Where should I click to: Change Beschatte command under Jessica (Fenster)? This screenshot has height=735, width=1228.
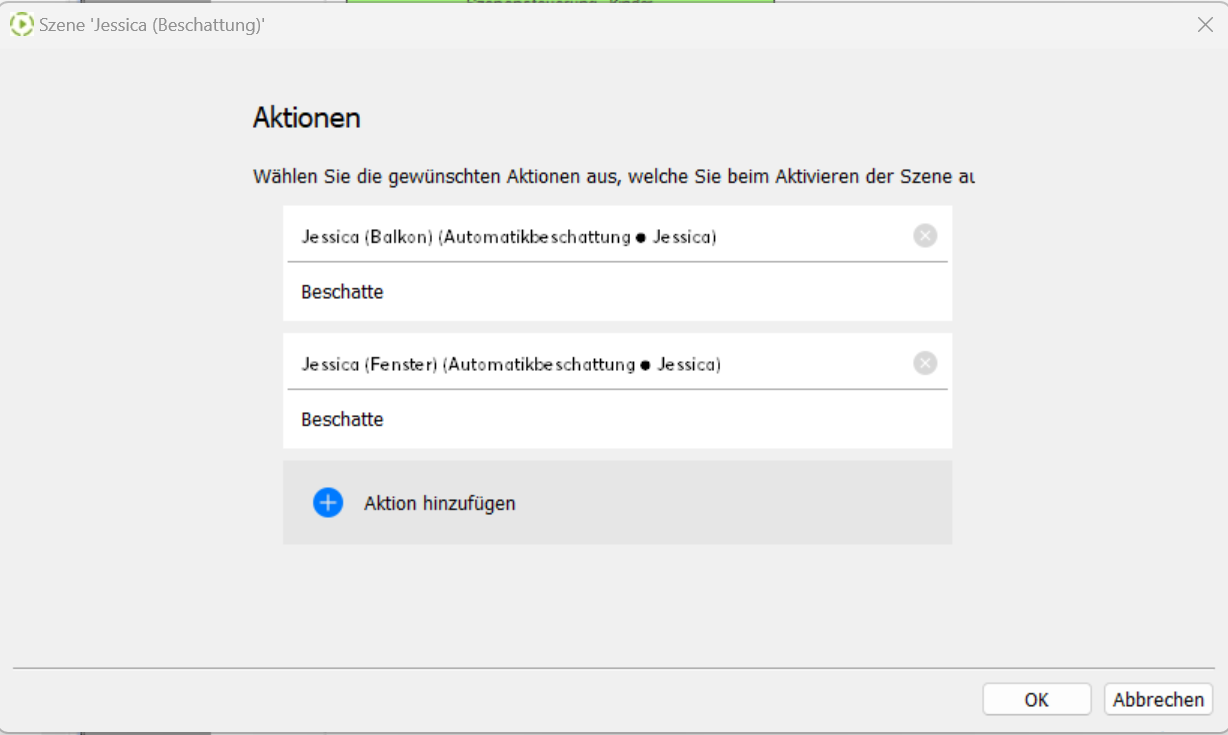[x=342, y=419]
